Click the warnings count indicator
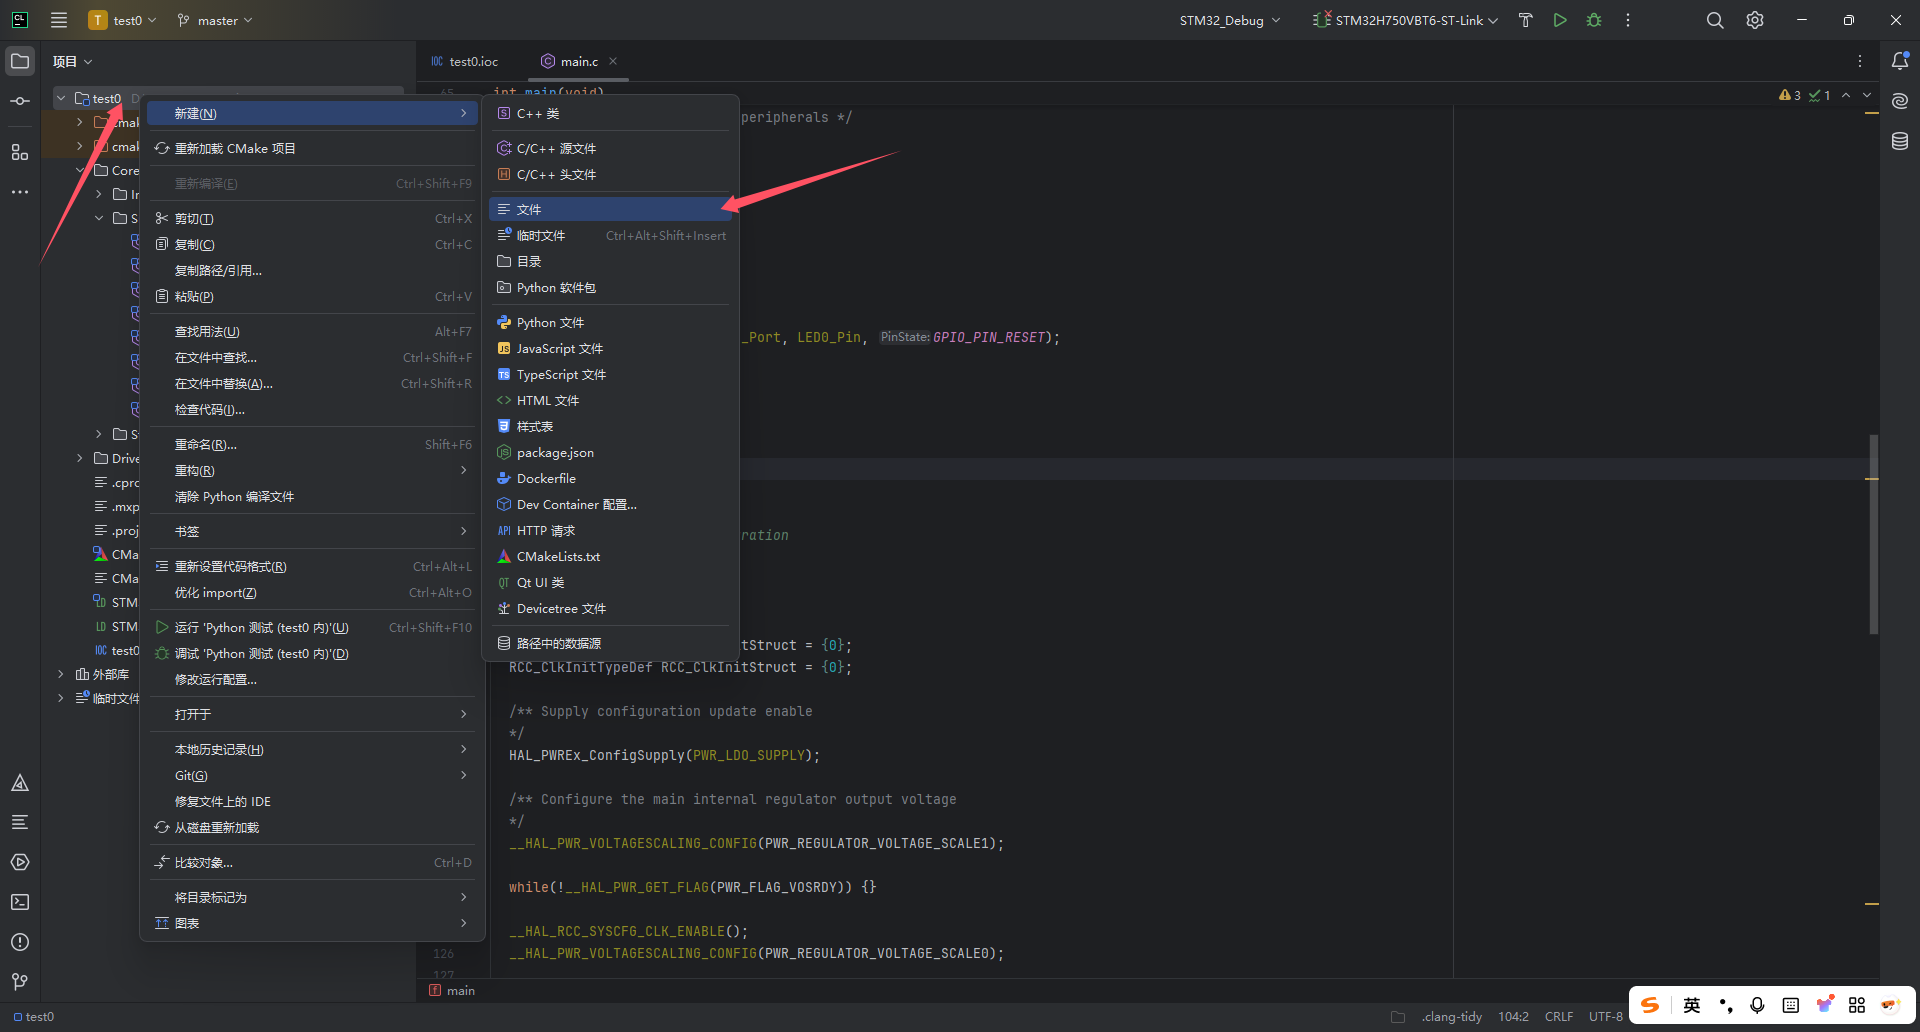The width and height of the screenshot is (1920, 1032). click(x=1790, y=95)
